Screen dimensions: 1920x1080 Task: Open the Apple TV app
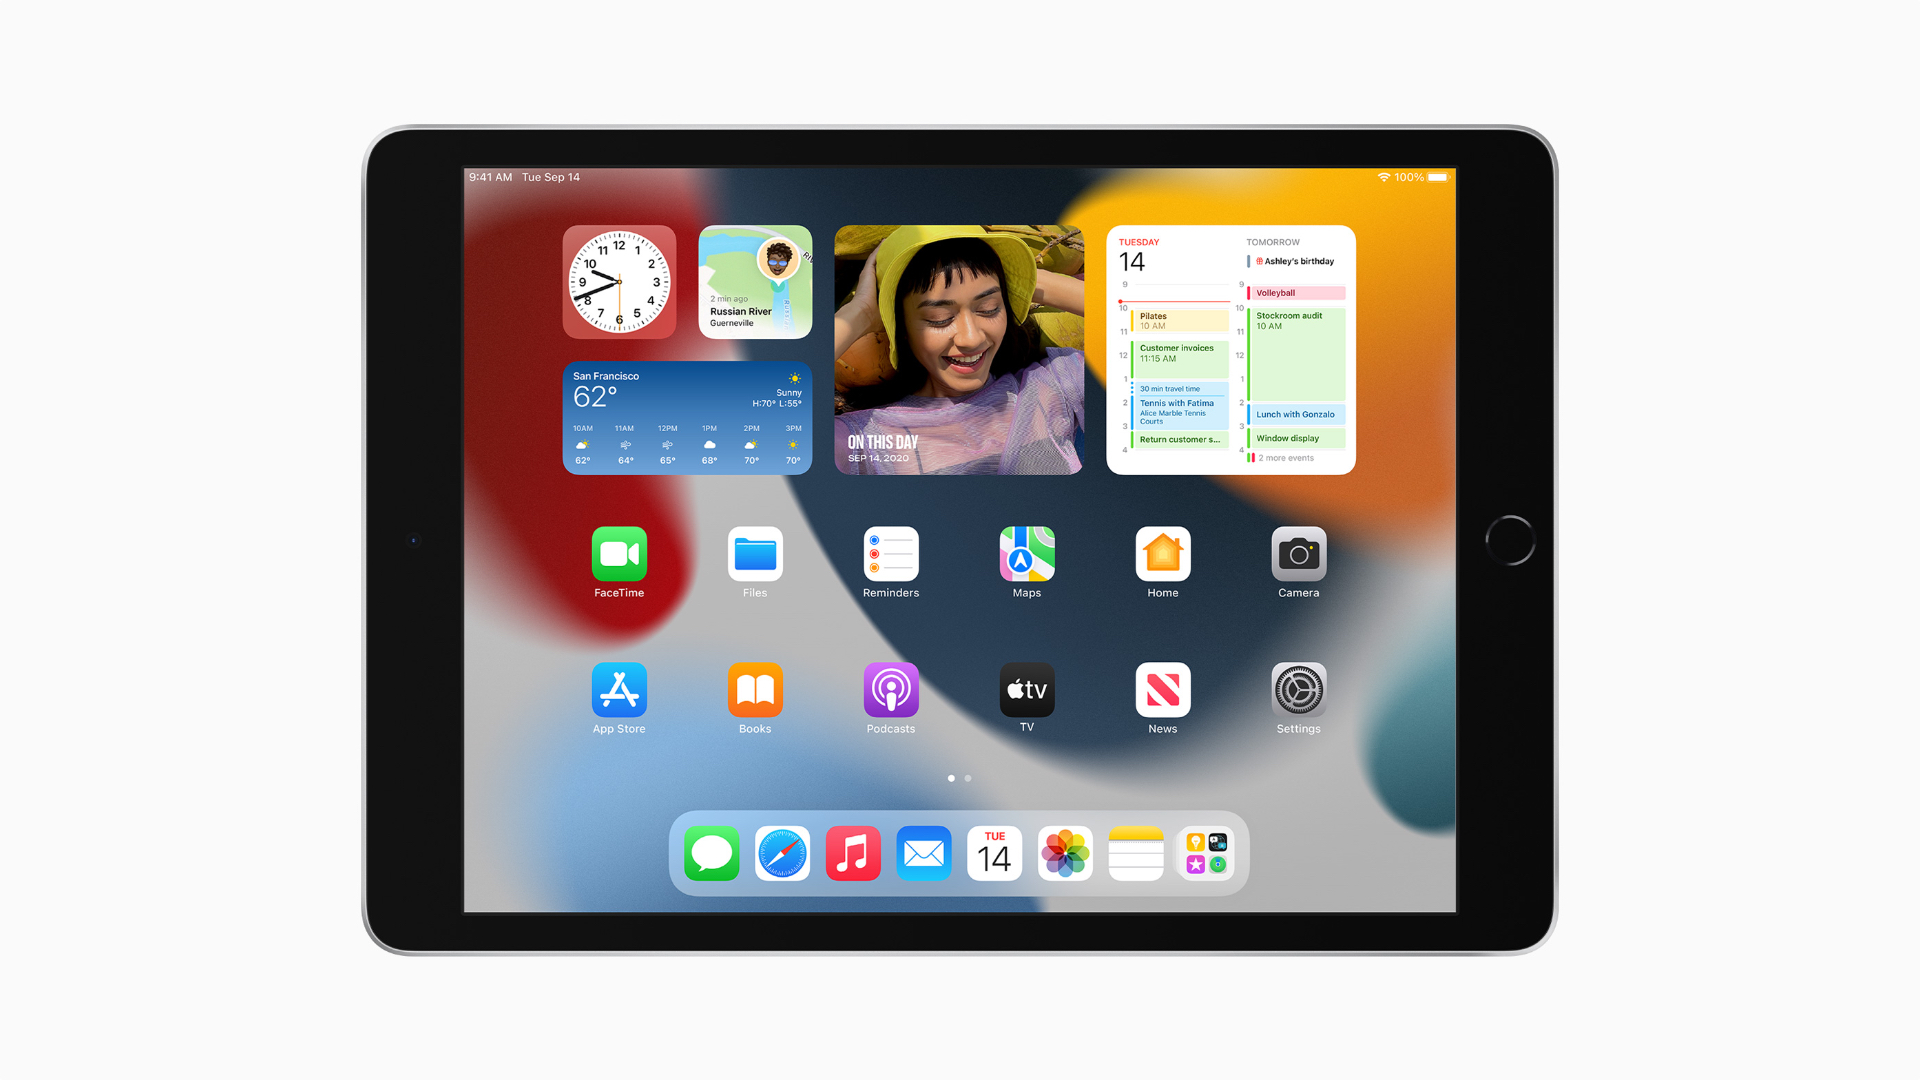(1029, 692)
